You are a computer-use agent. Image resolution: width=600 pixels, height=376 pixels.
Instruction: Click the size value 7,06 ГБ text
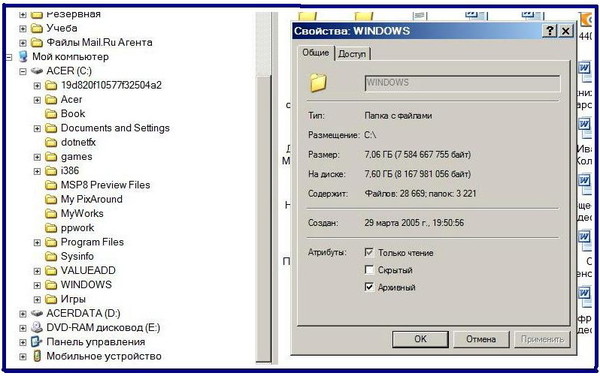pos(417,155)
